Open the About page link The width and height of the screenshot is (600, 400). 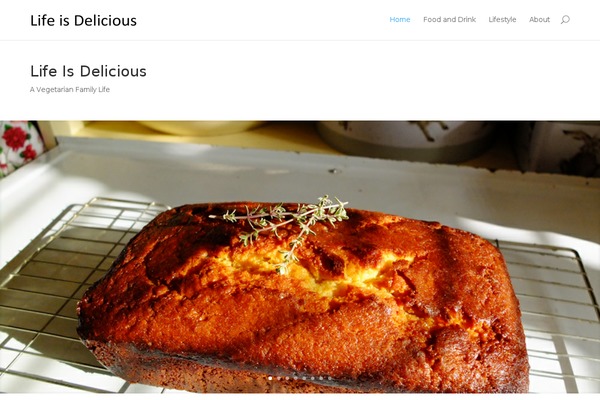click(x=539, y=20)
